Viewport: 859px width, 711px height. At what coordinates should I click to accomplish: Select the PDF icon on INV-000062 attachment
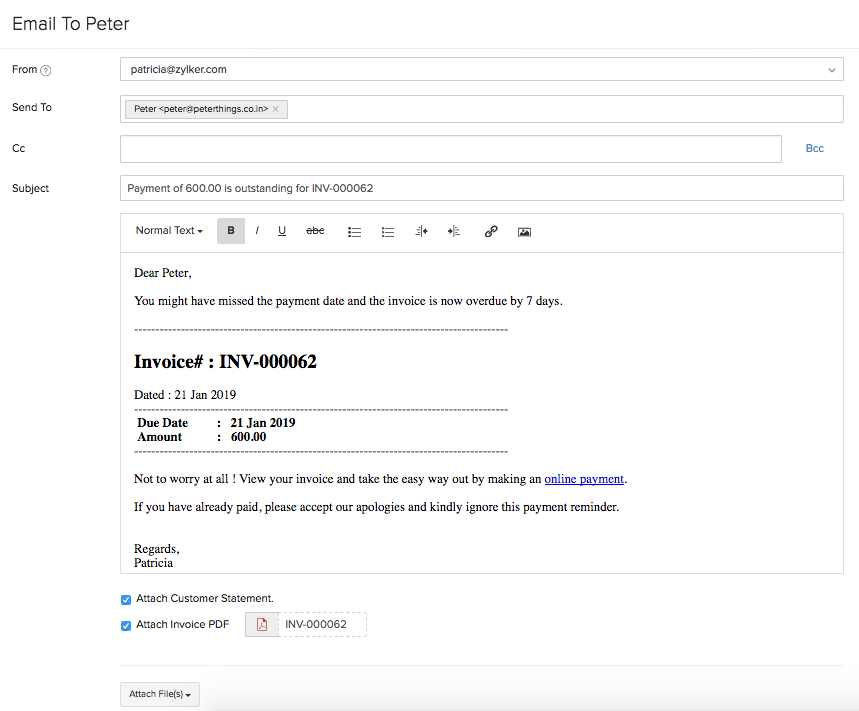click(261, 623)
